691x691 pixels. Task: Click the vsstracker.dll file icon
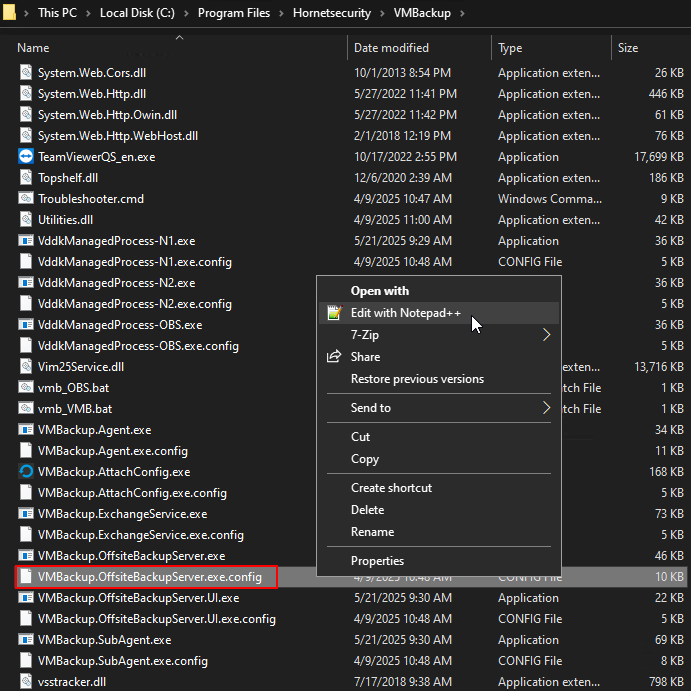[x=26, y=681]
